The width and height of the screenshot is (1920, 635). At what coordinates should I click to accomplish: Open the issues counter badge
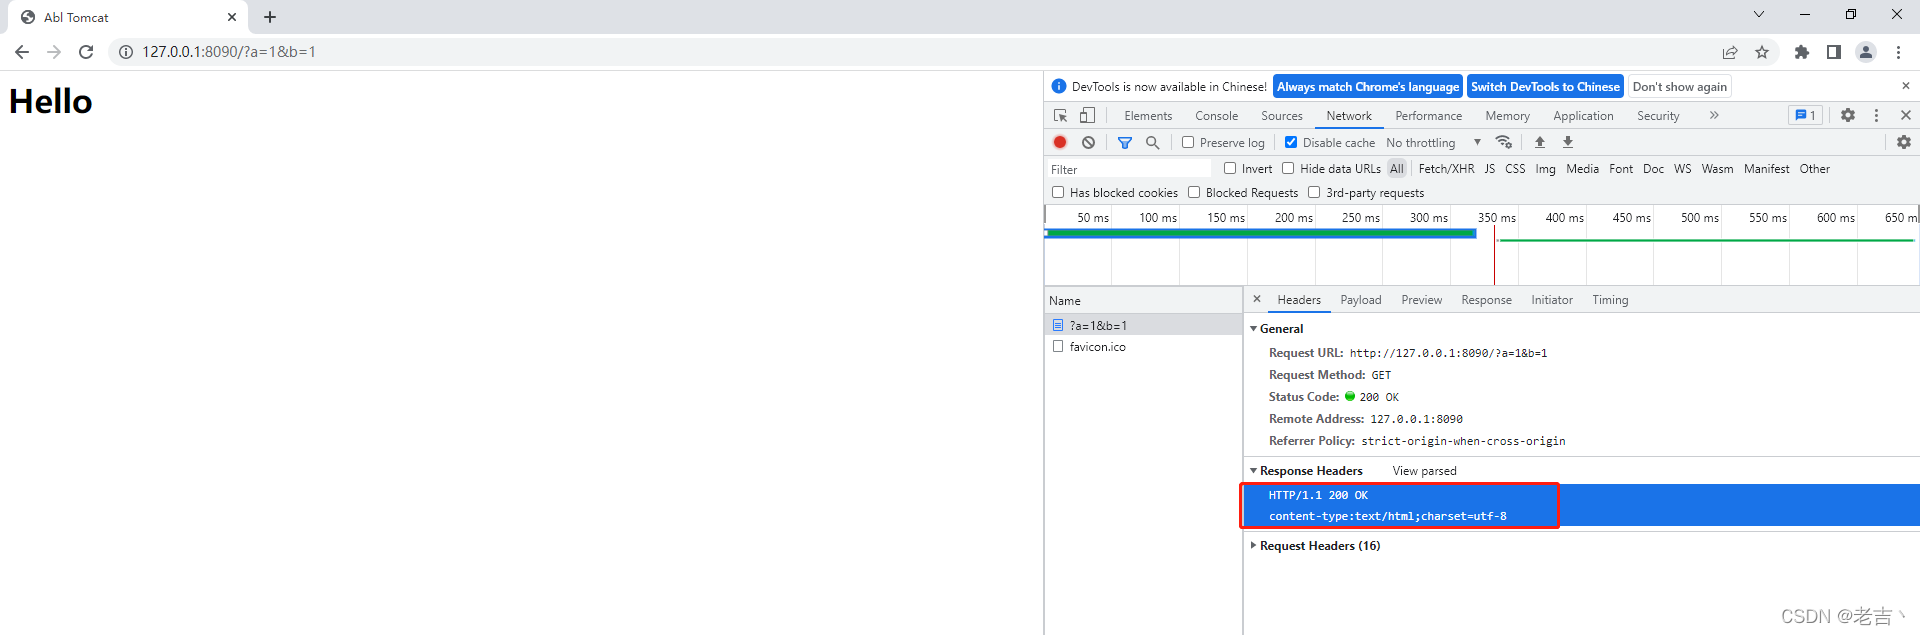coord(1806,116)
